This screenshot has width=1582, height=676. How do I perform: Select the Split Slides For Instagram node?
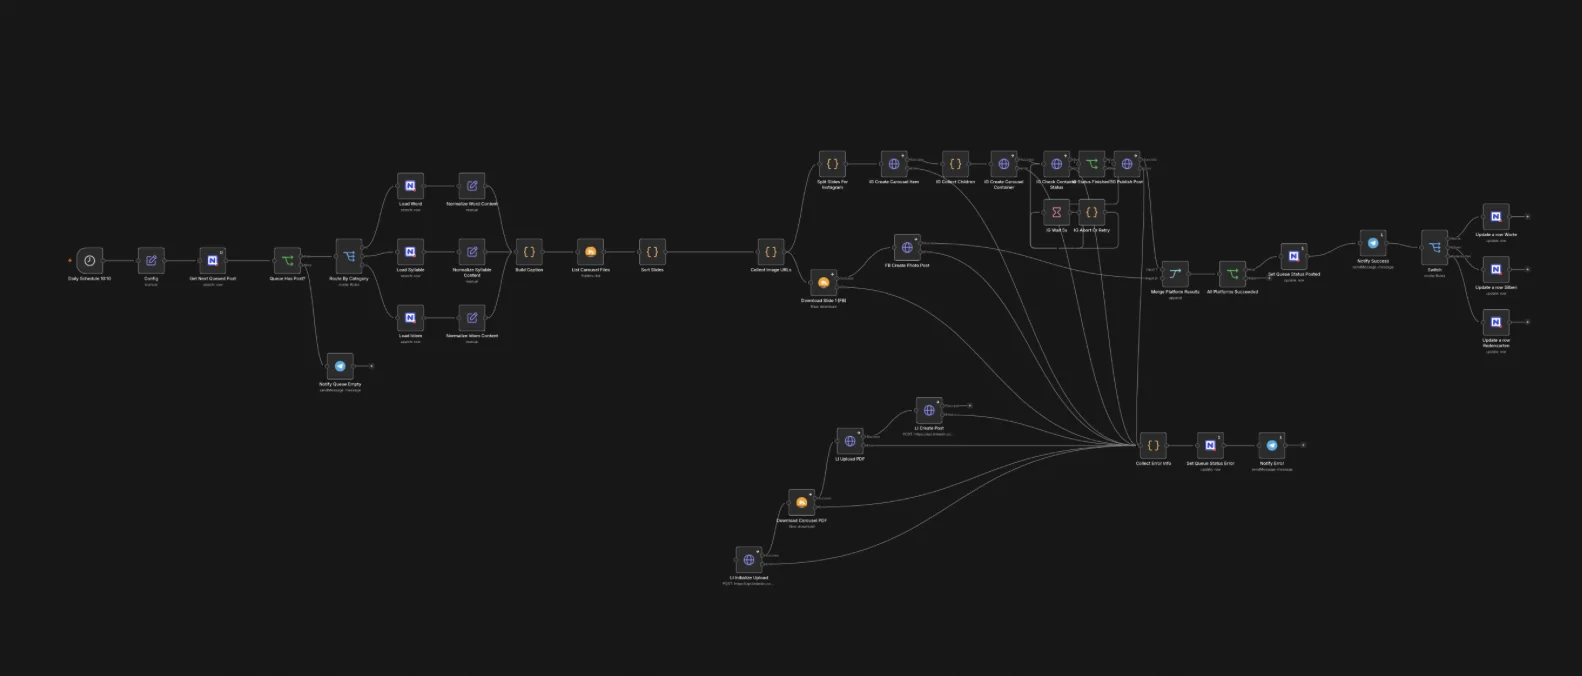click(x=832, y=164)
